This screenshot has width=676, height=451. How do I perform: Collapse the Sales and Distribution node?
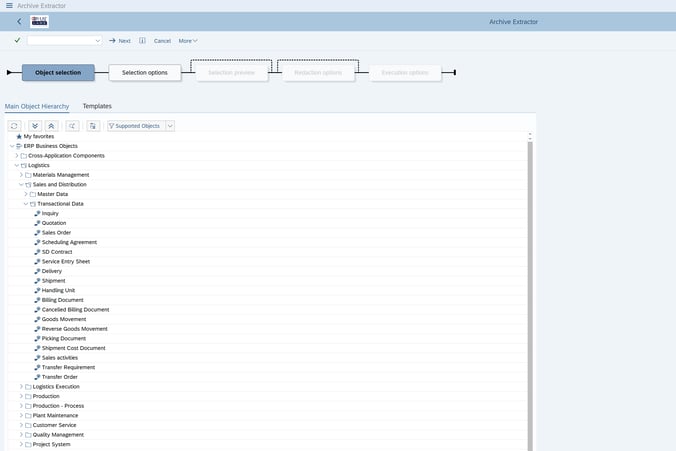click(21, 184)
